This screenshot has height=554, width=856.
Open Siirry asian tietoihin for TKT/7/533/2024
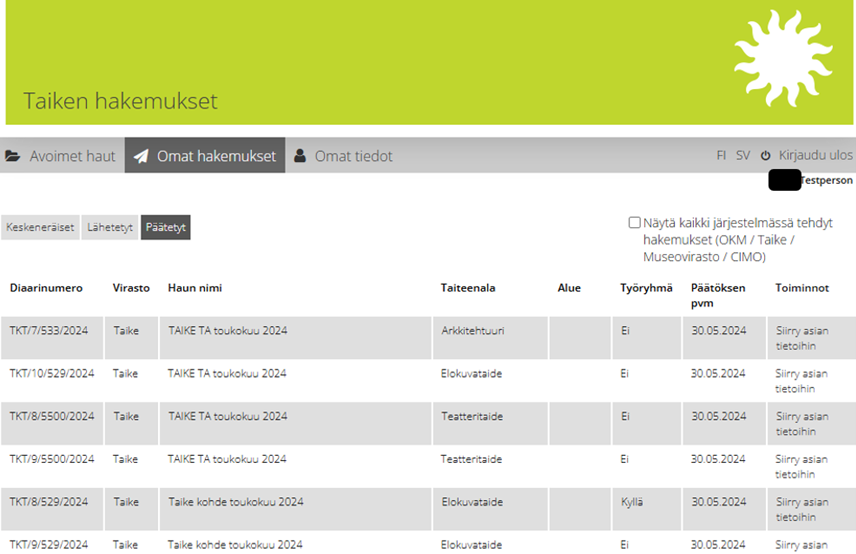pyautogui.click(x=802, y=338)
